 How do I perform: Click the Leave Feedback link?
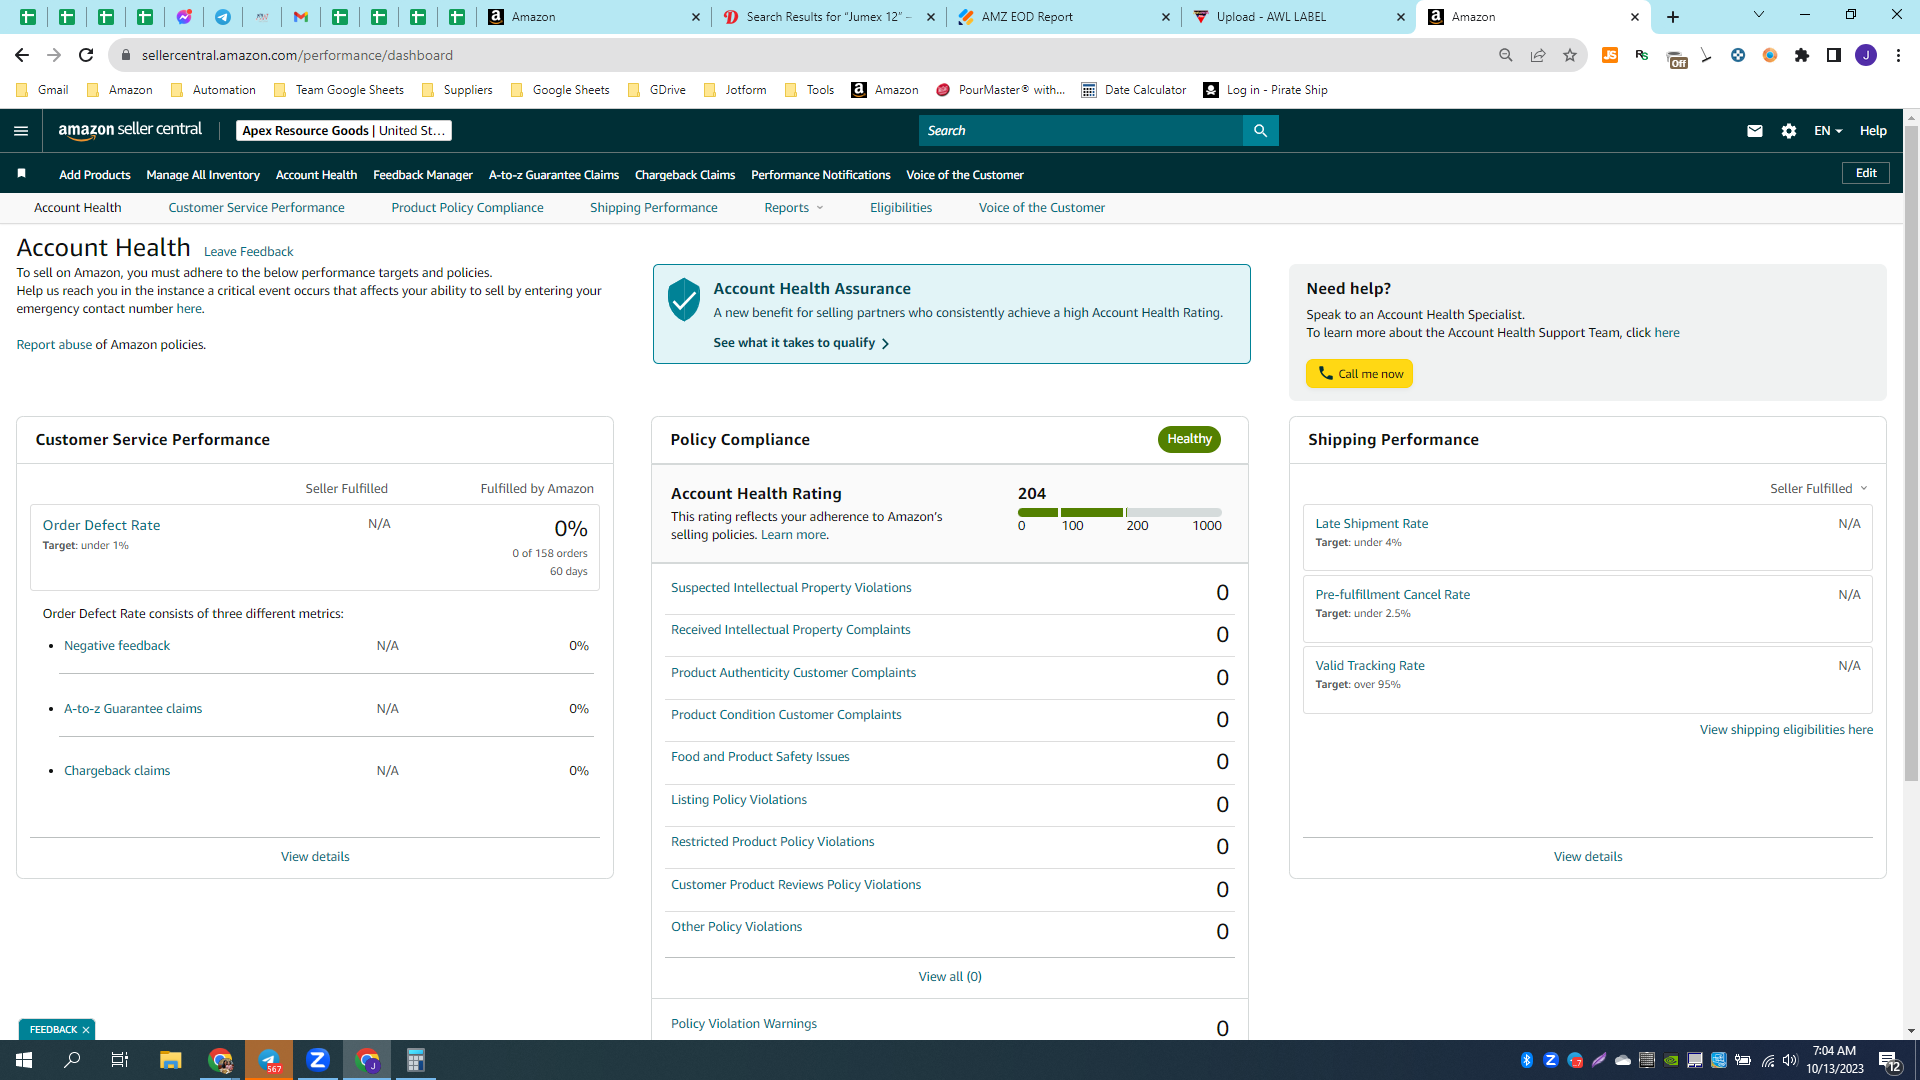[x=248, y=252]
